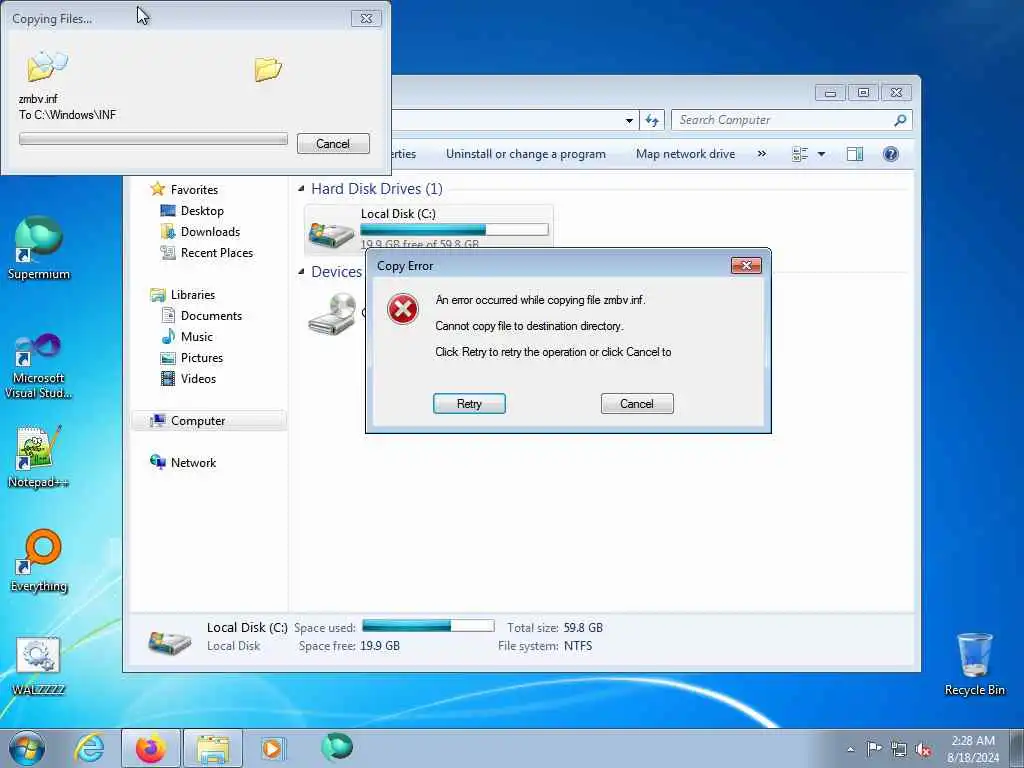Click Map network drive
This screenshot has height=768, width=1024.
[x=685, y=154]
